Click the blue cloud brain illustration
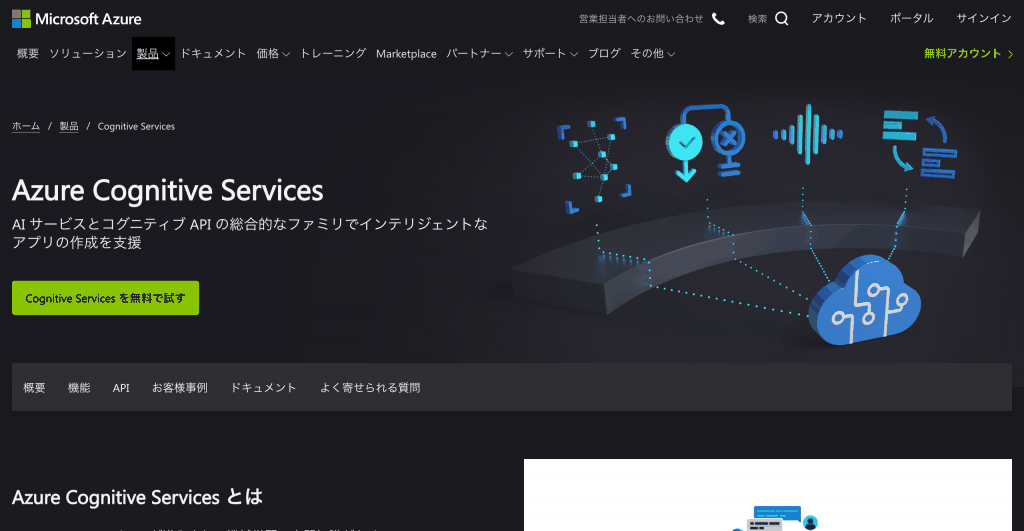Screen dimensions: 1024x531 (865, 300)
